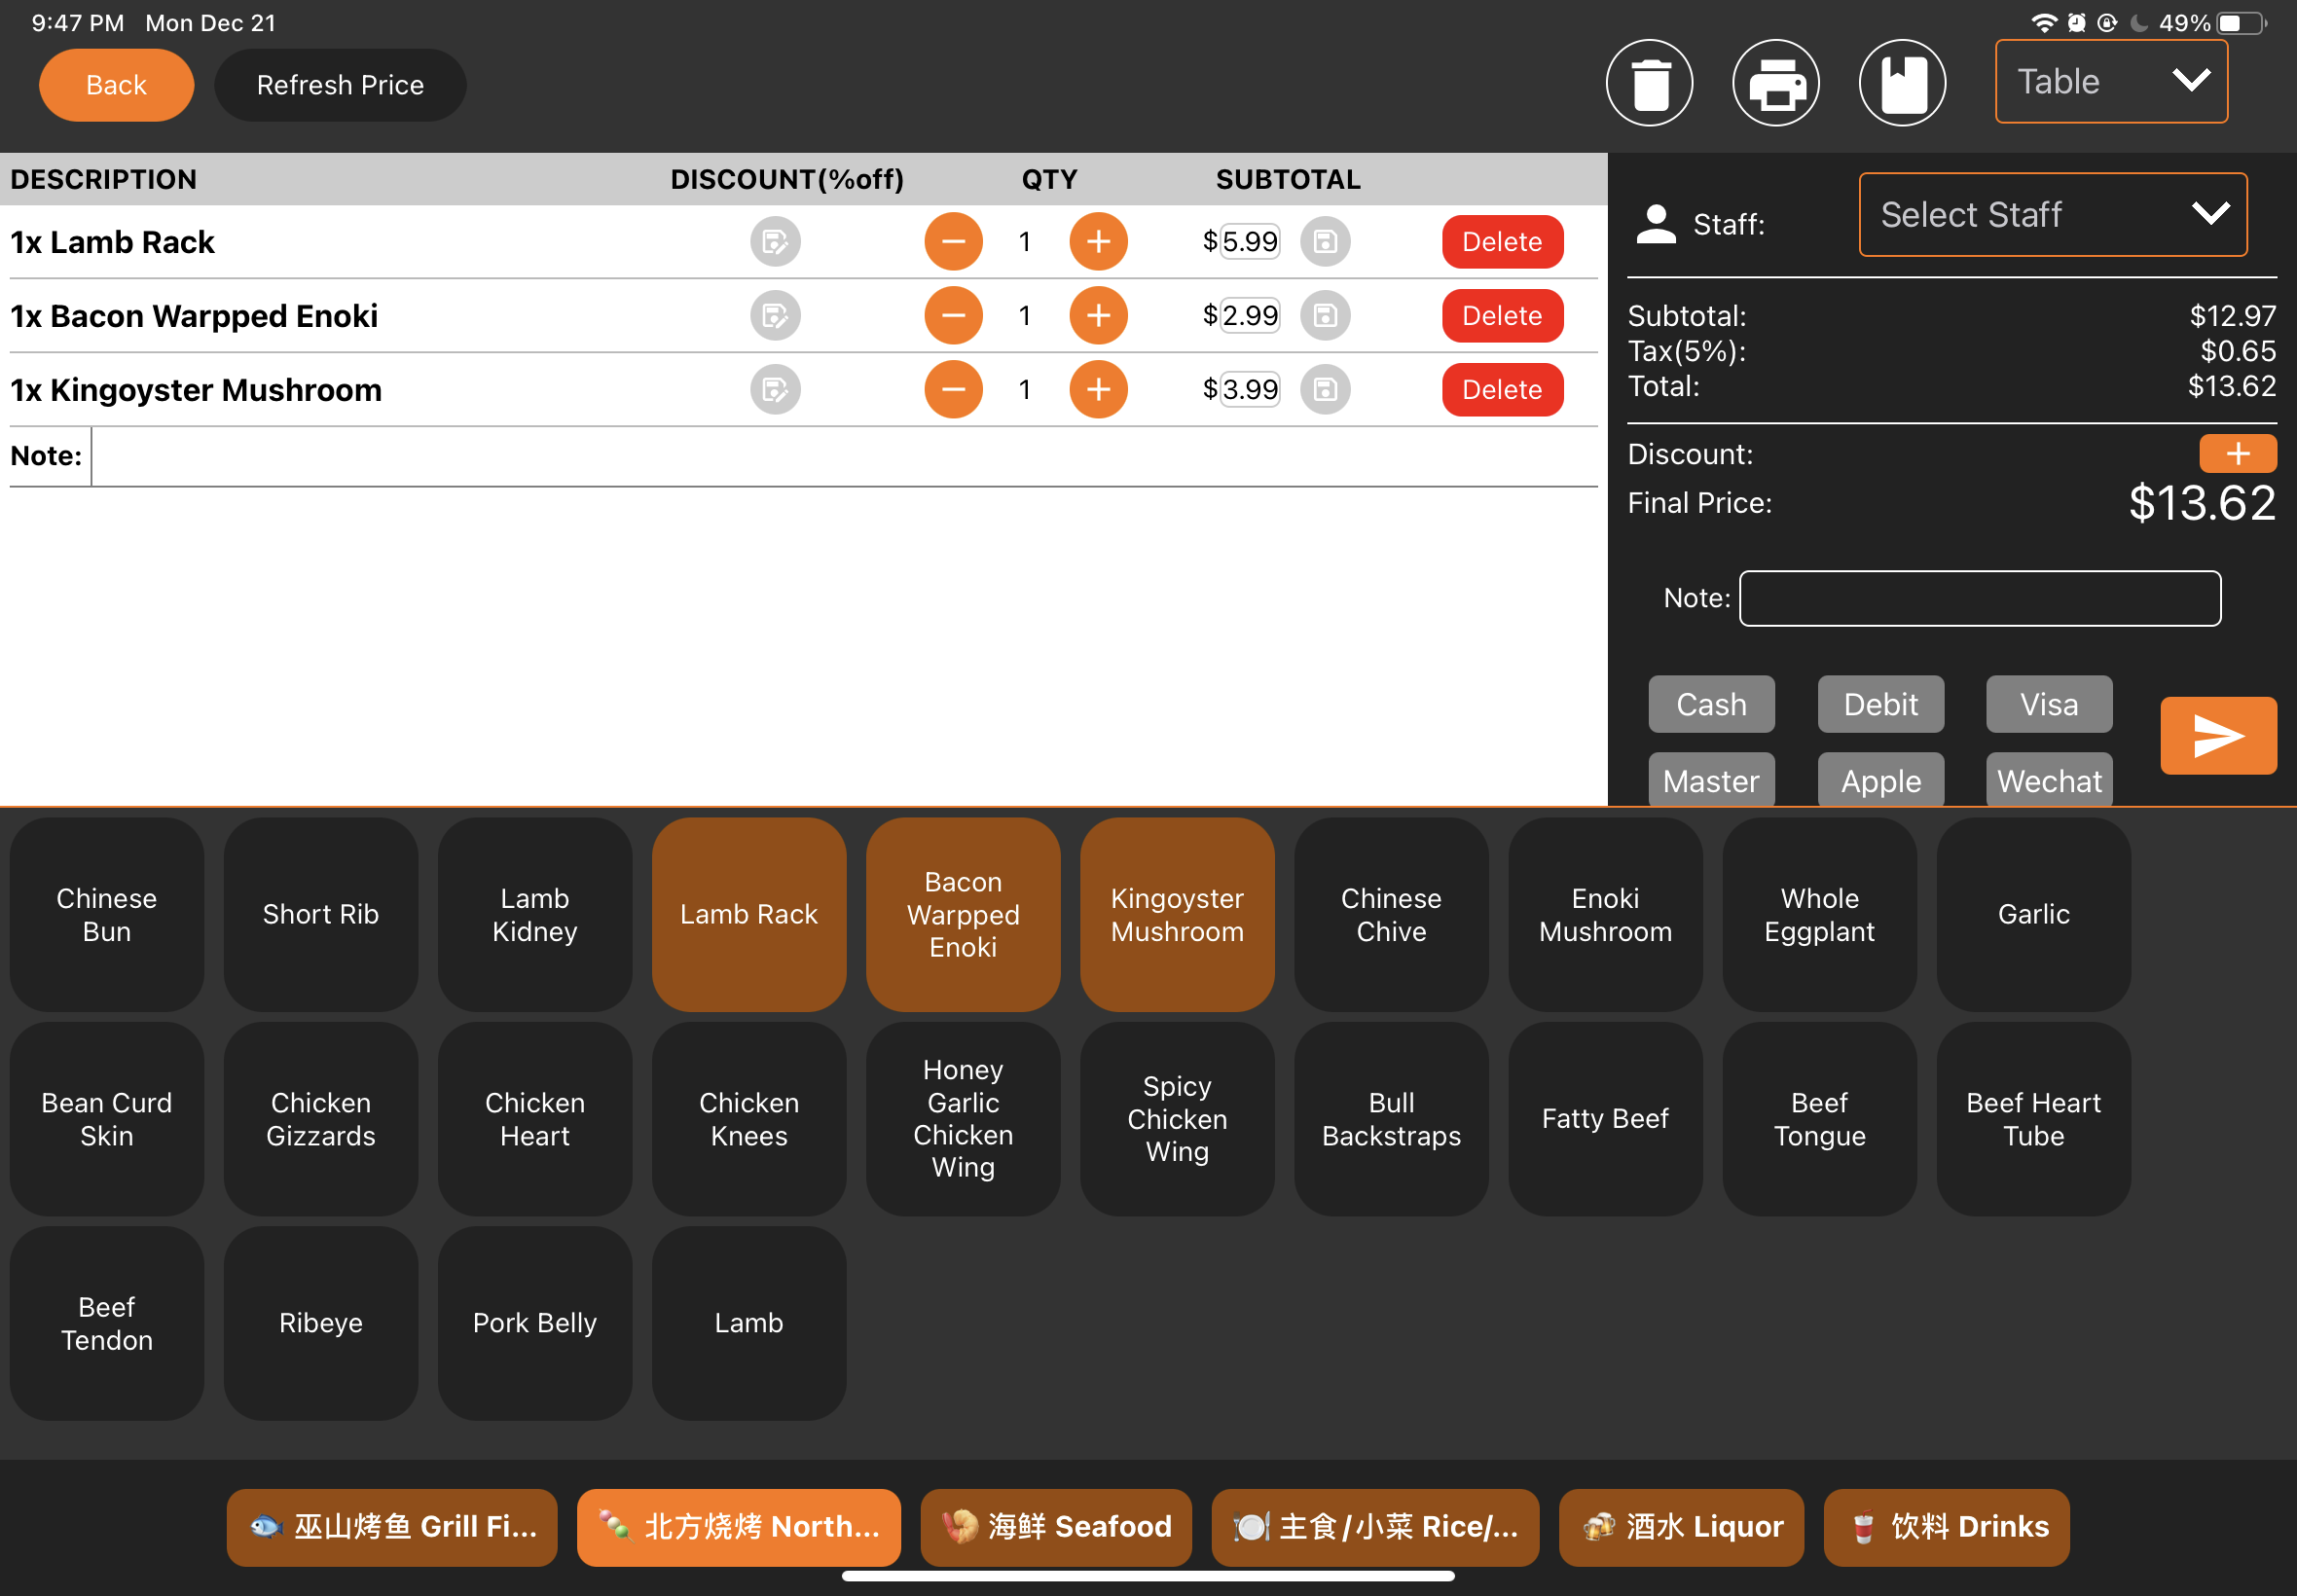Open the Select Staff dropdown
This screenshot has width=2297, height=1596.
(2052, 214)
